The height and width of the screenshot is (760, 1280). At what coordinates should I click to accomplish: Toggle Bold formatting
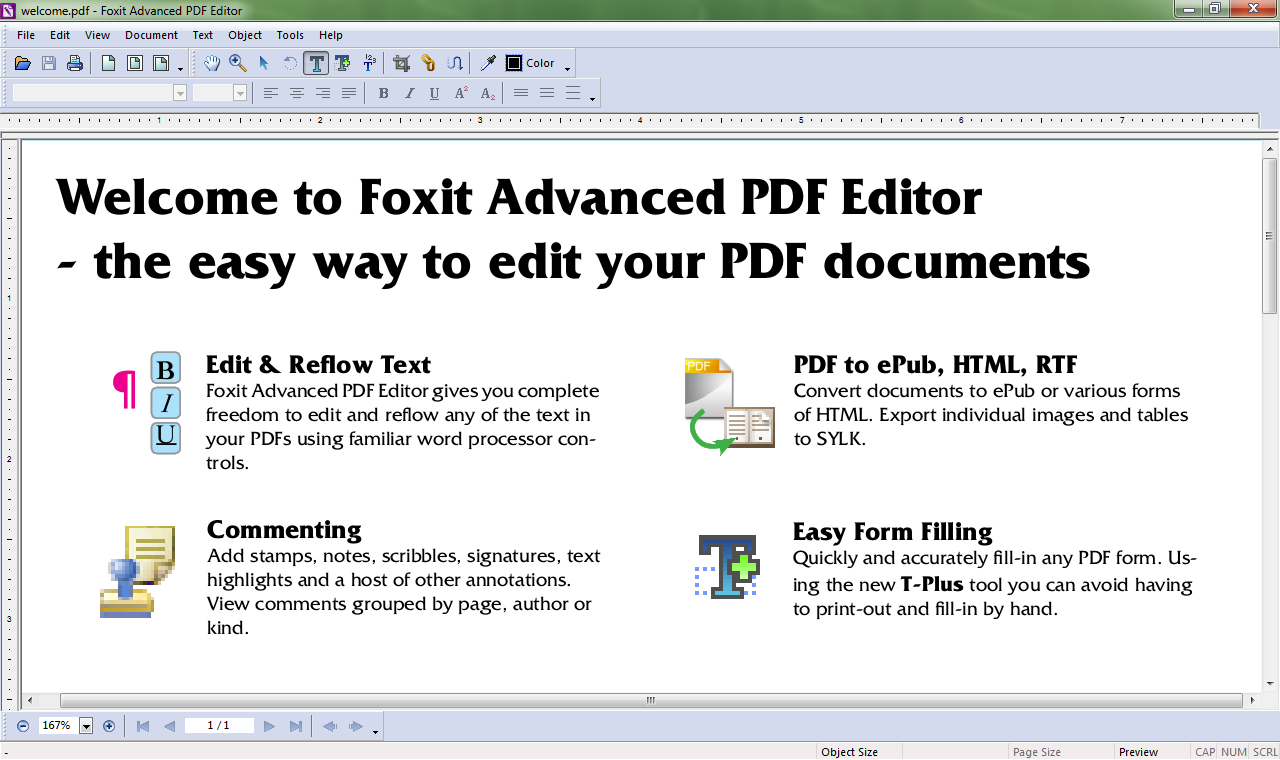pyautogui.click(x=383, y=93)
